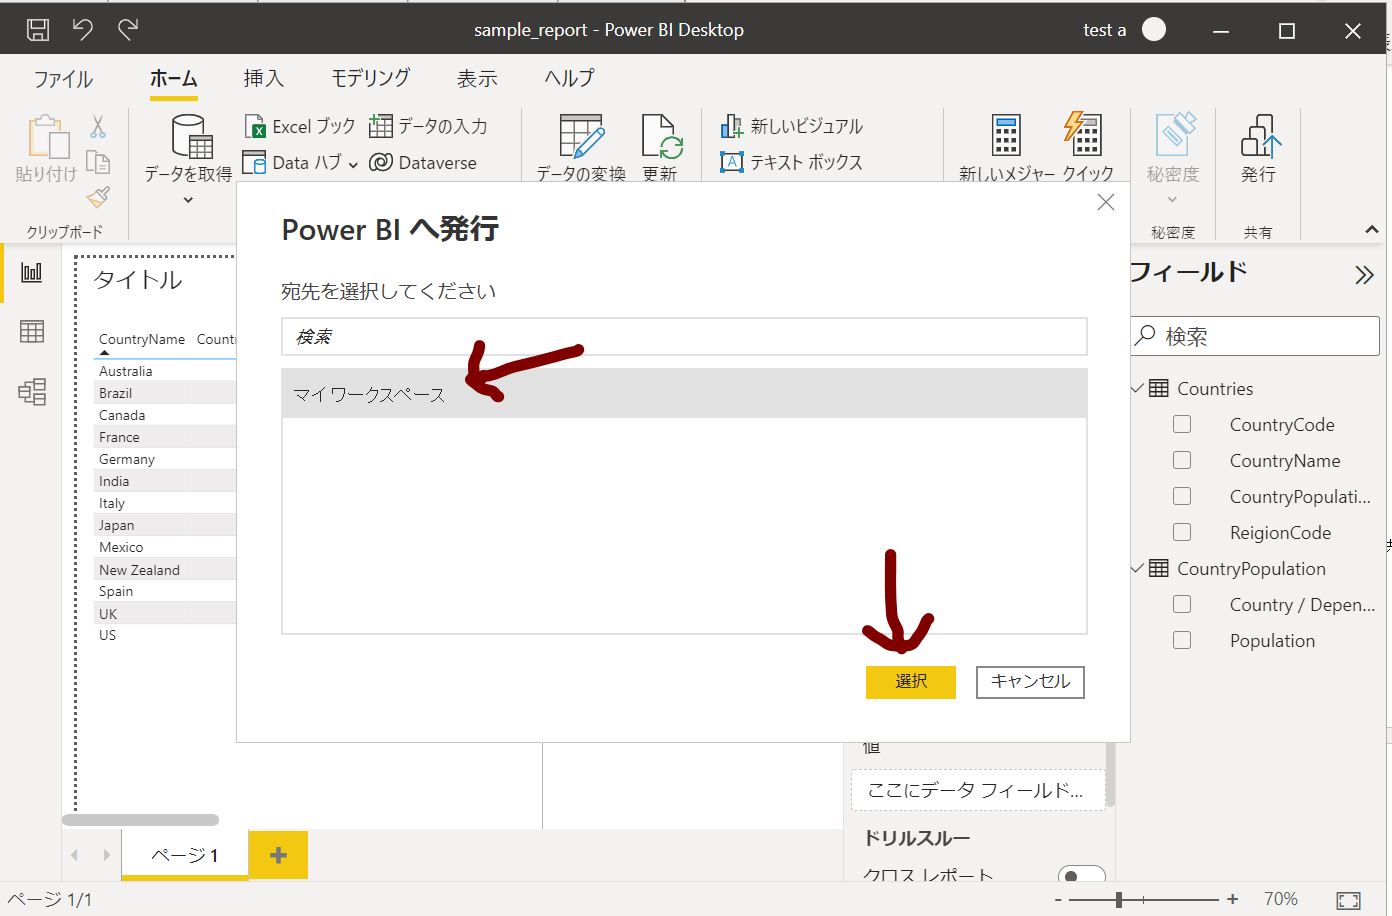Click the search box in publish dialog

click(x=684, y=337)
